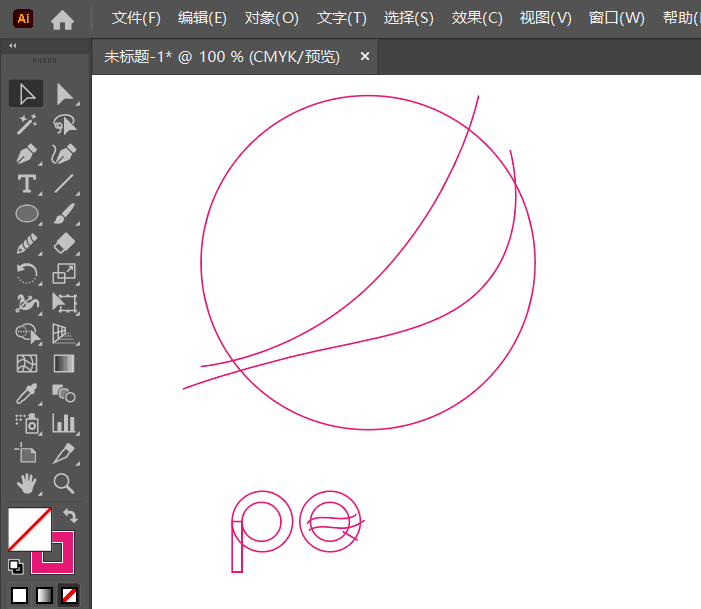This screenshot has height=609, width=701.
Task: Select the Perspective Grid tool
Action: [x=64, y=334]
